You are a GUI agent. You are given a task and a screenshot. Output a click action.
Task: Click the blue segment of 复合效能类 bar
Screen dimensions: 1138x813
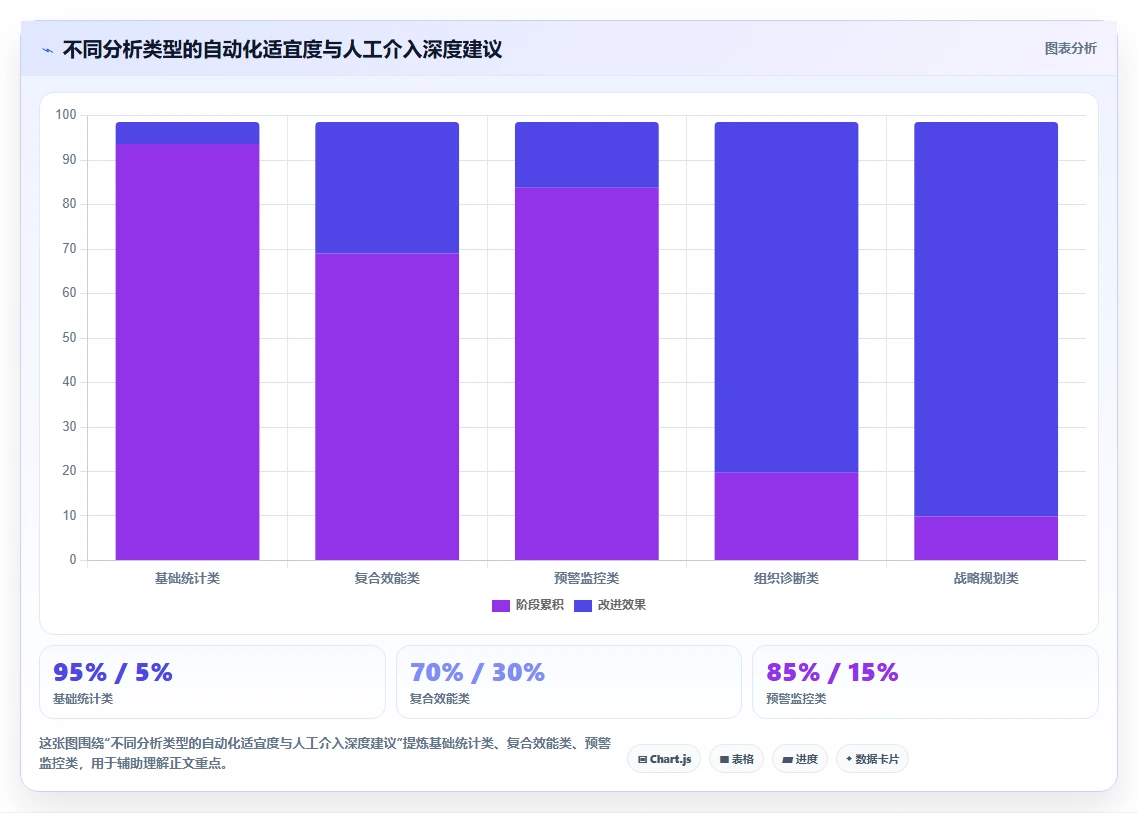tap(387, 187)
